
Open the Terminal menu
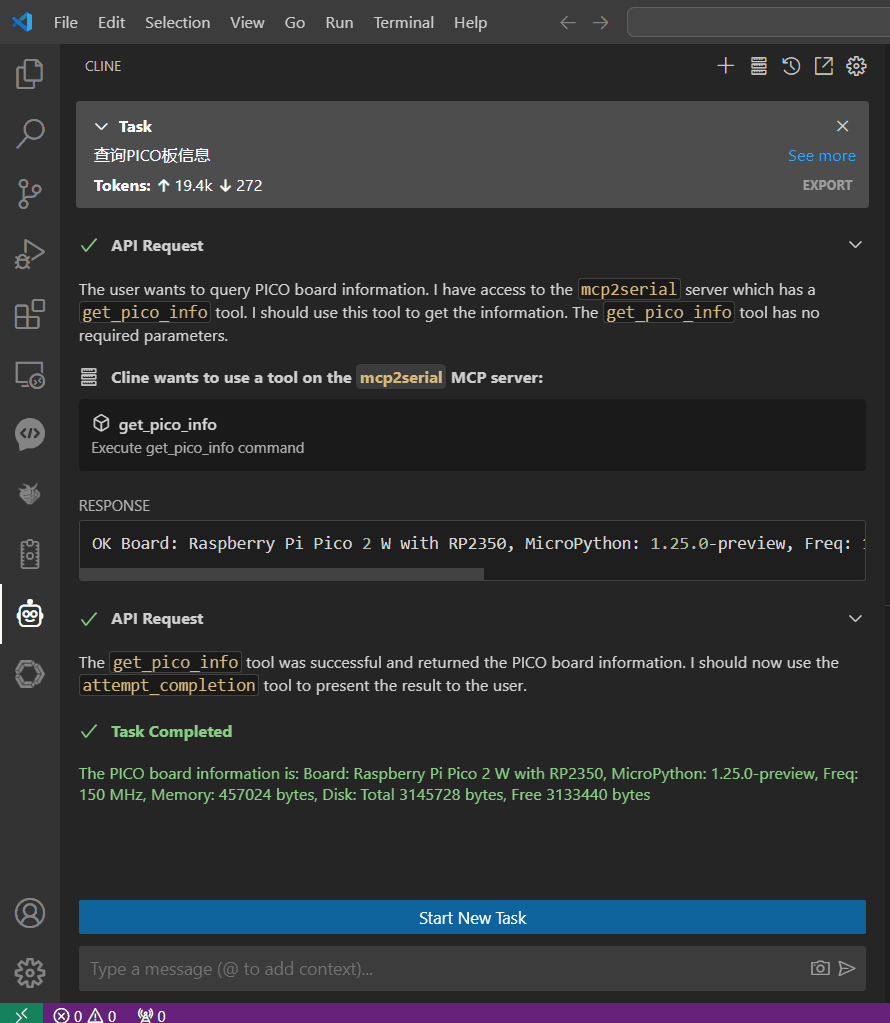coord(403,22)
